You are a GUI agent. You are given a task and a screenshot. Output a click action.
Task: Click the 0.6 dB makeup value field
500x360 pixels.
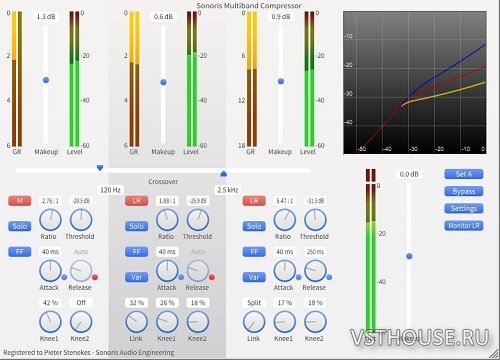(x=163, y=17)
